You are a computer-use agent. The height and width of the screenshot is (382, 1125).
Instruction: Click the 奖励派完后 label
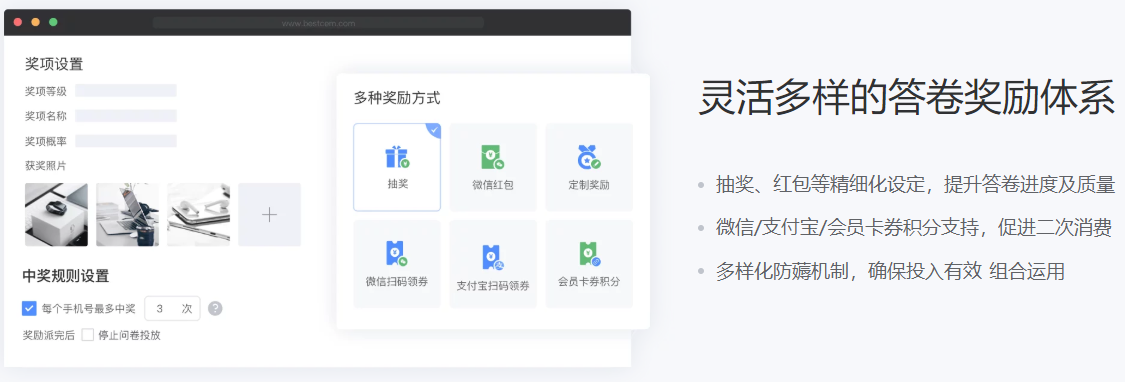click(x=49, y=335)
